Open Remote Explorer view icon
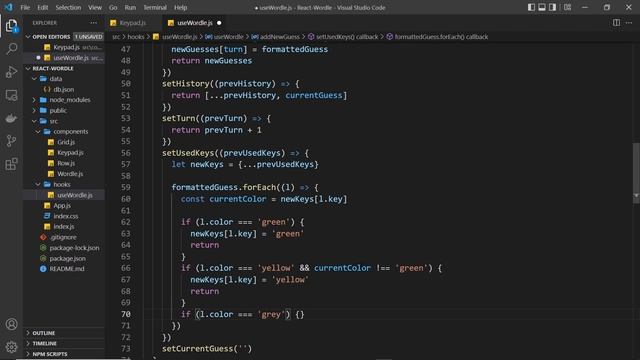The image size is (640, 360). click(x=11, y=95)
